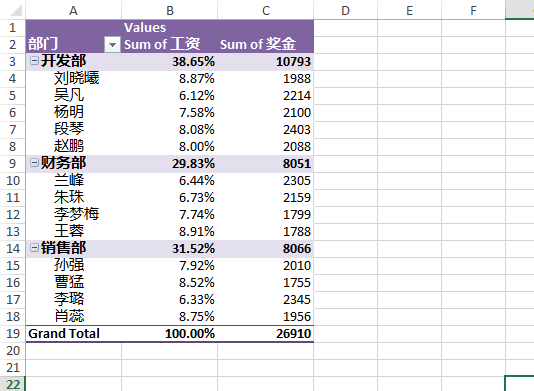Screen dimensions: 534x391
Task: Select column A header
Action: pos(73,10)
